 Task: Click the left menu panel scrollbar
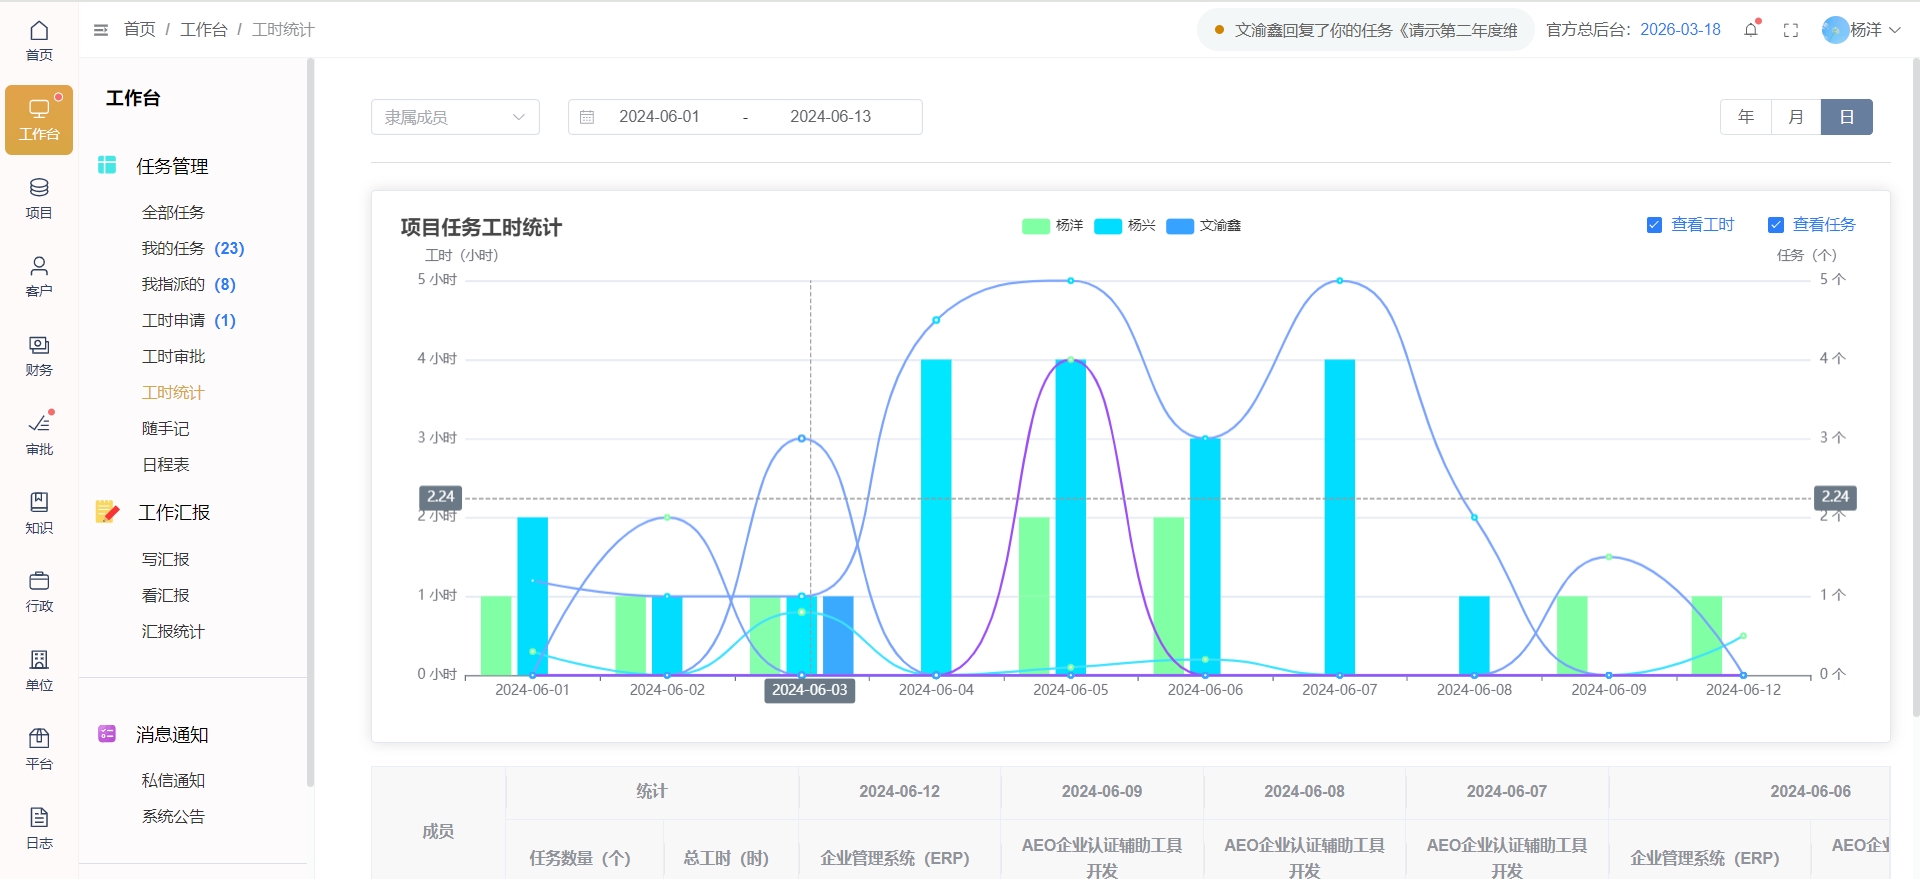tap(310, 420)
